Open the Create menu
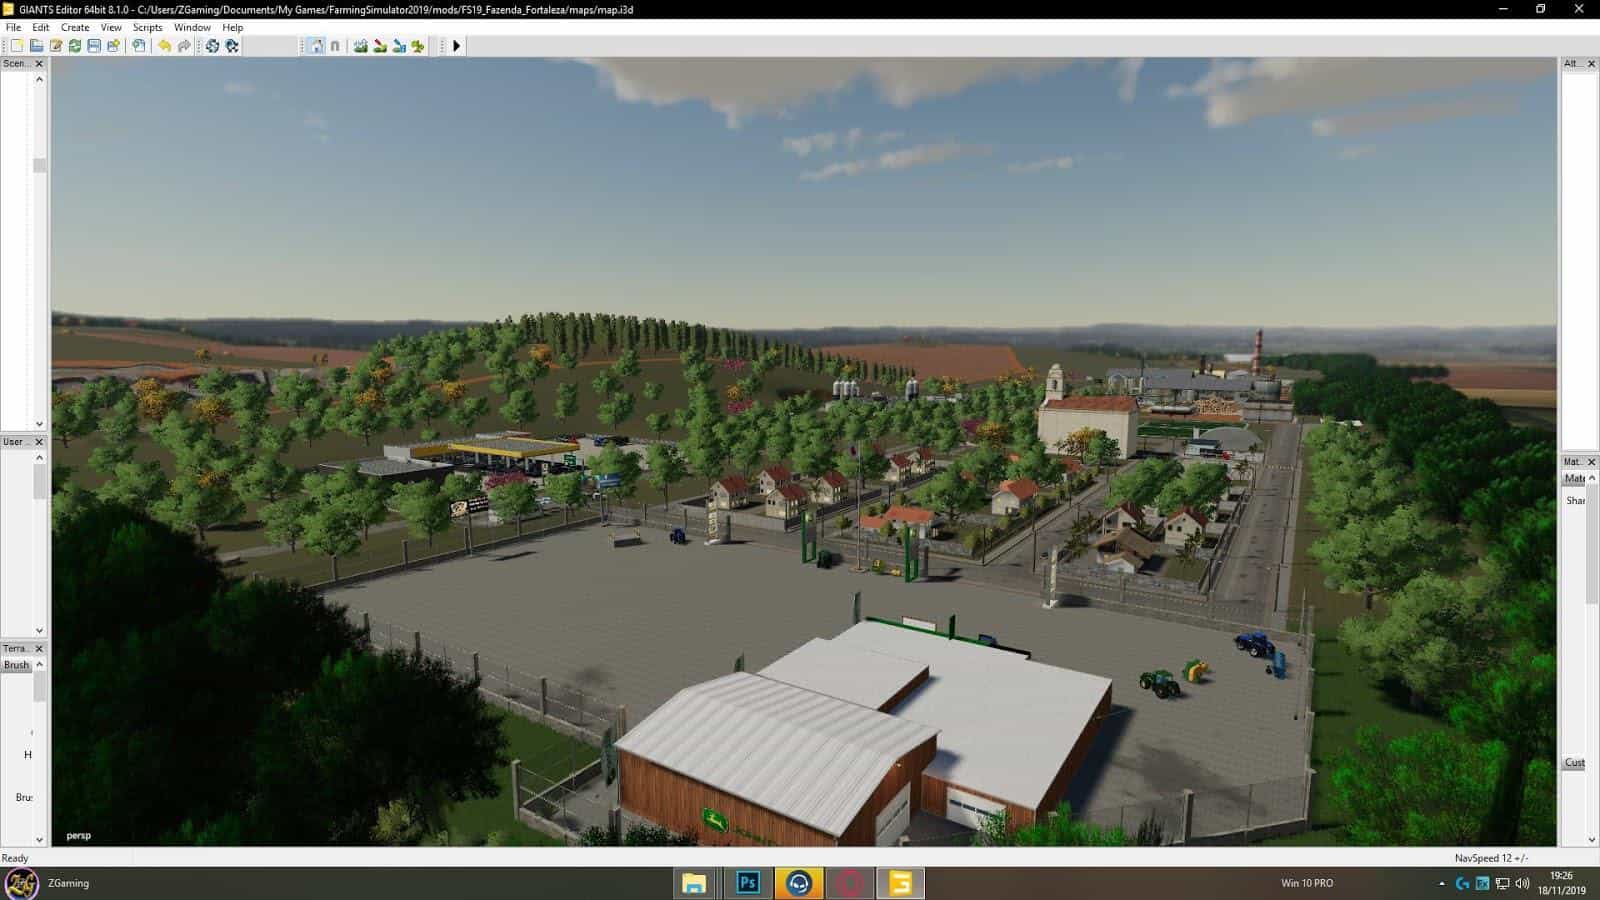 click(x=75, y=28)
